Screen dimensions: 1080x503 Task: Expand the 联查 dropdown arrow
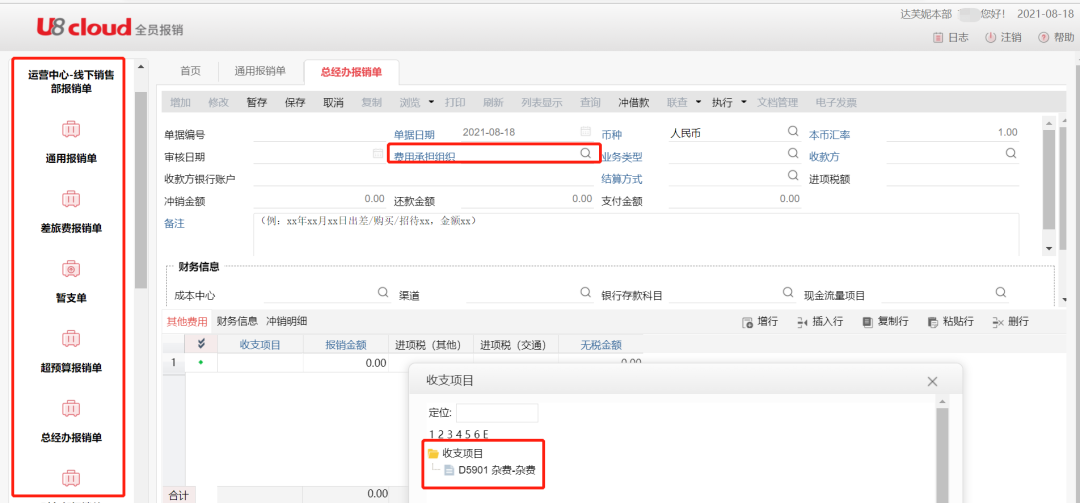(698, 103)
